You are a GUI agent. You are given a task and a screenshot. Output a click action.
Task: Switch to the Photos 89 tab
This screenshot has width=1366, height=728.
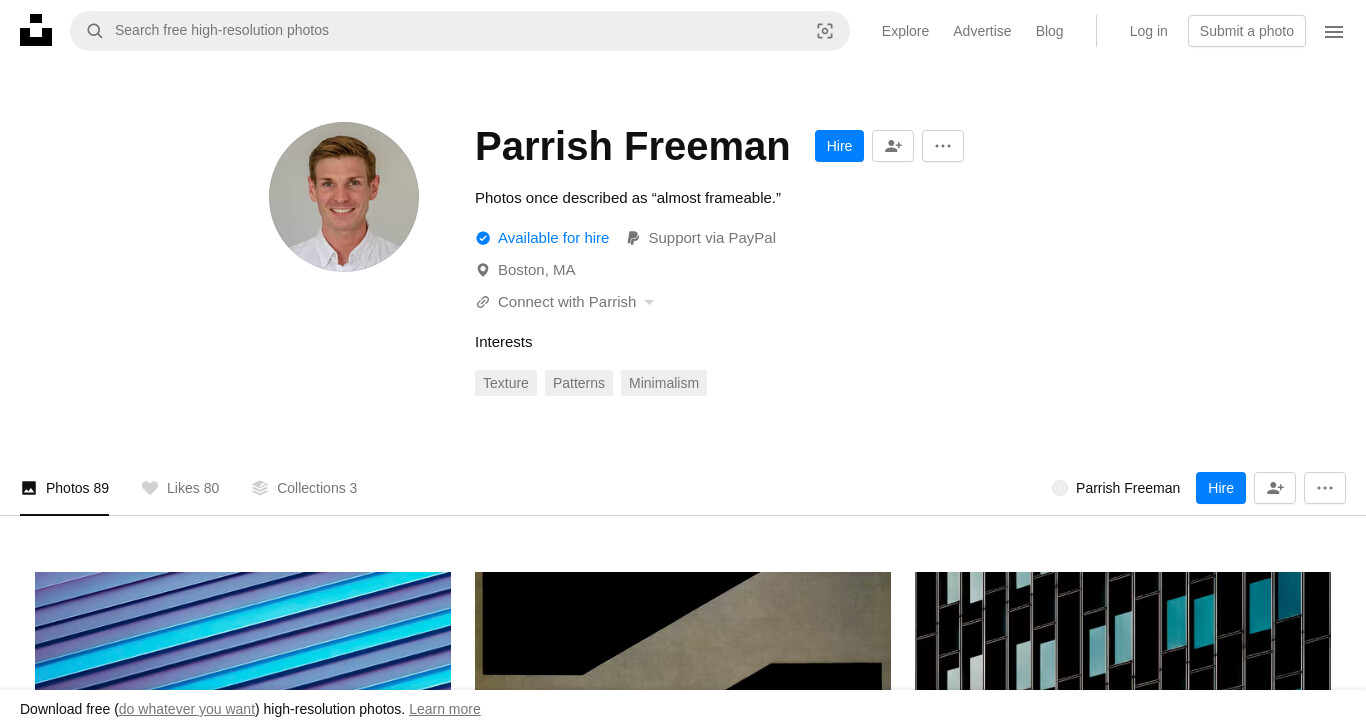(65, 488)
